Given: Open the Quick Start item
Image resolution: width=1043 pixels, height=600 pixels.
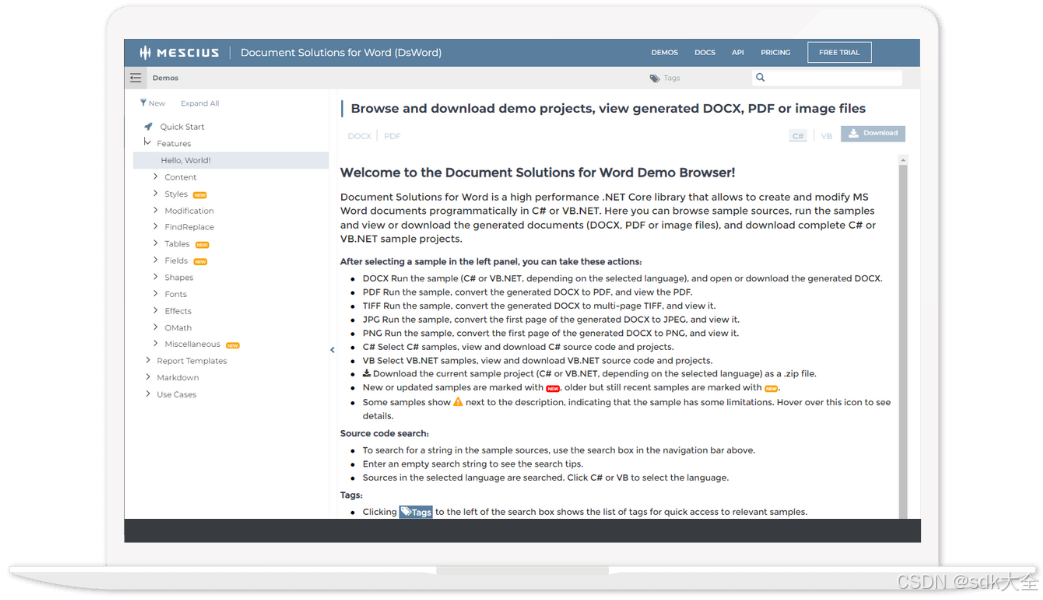Looking at the screenshot, I should (182, 126).
